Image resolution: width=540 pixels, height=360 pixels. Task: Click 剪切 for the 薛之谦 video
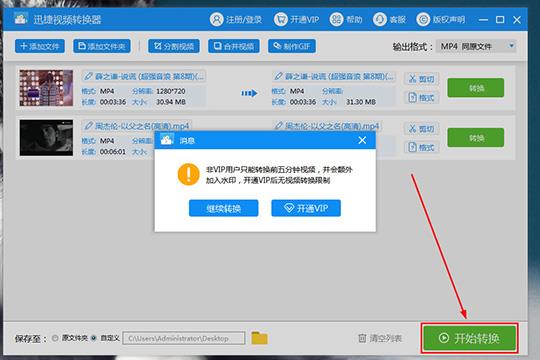coord(422,79)
